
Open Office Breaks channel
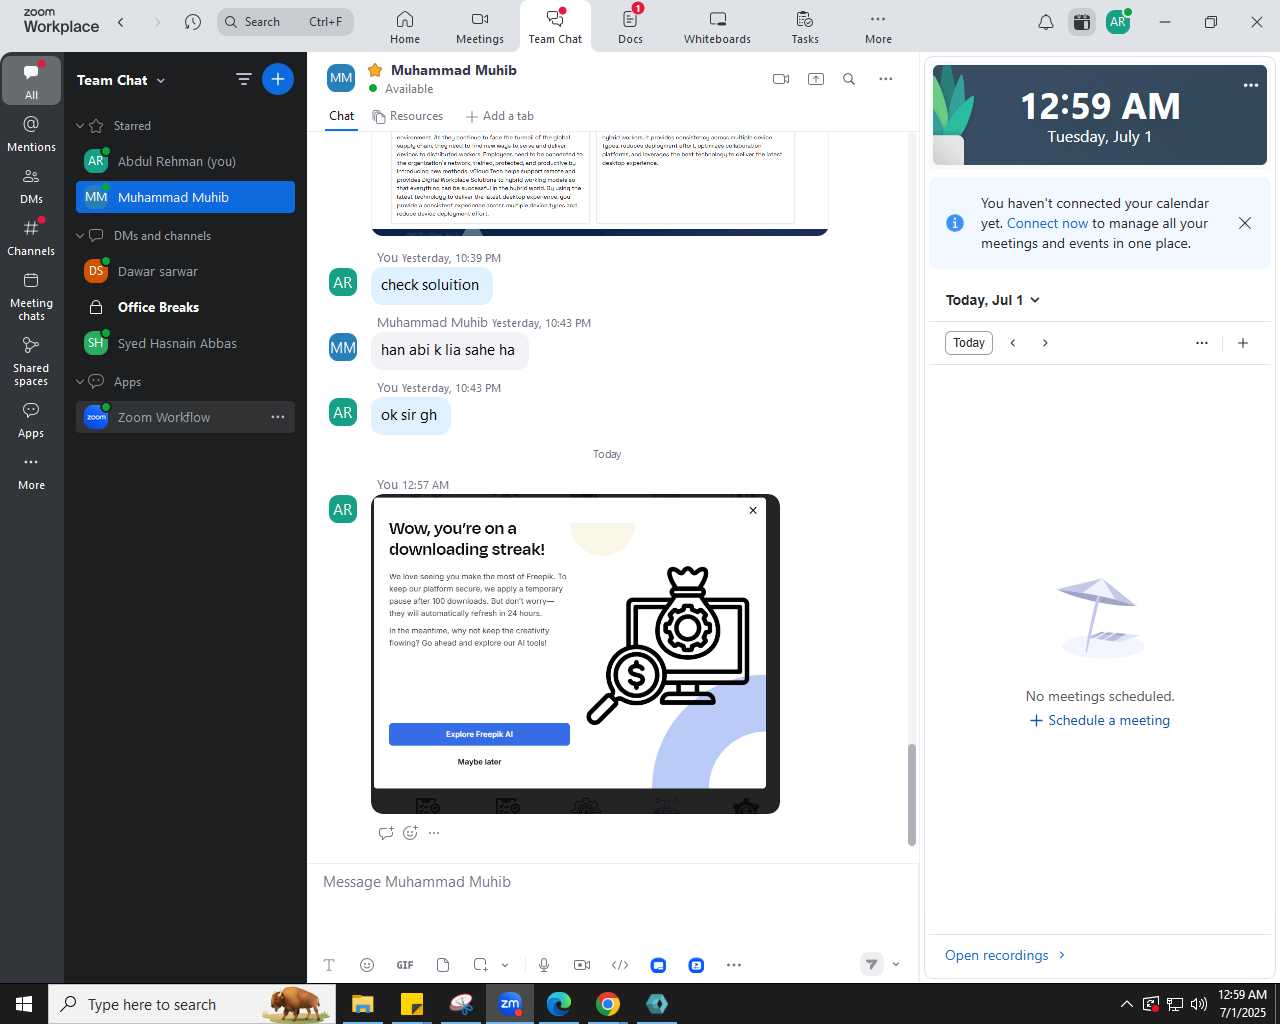tap(185, 307)
